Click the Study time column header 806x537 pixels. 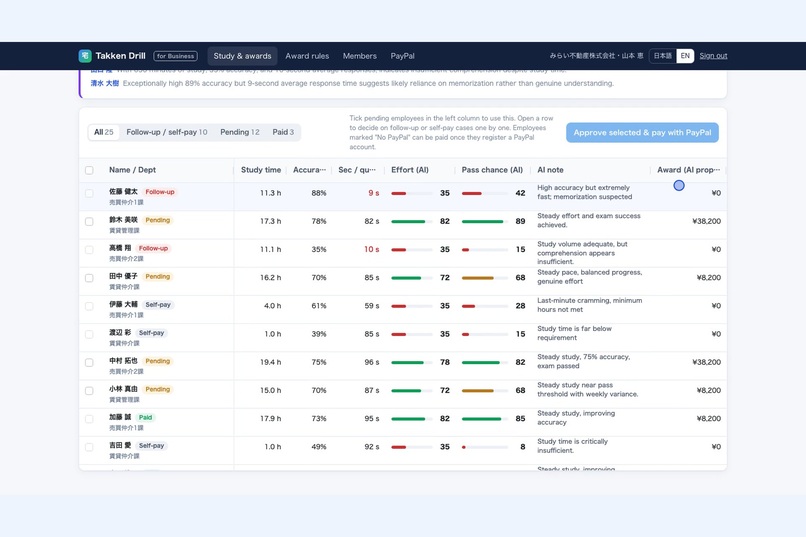click(261, 170)
